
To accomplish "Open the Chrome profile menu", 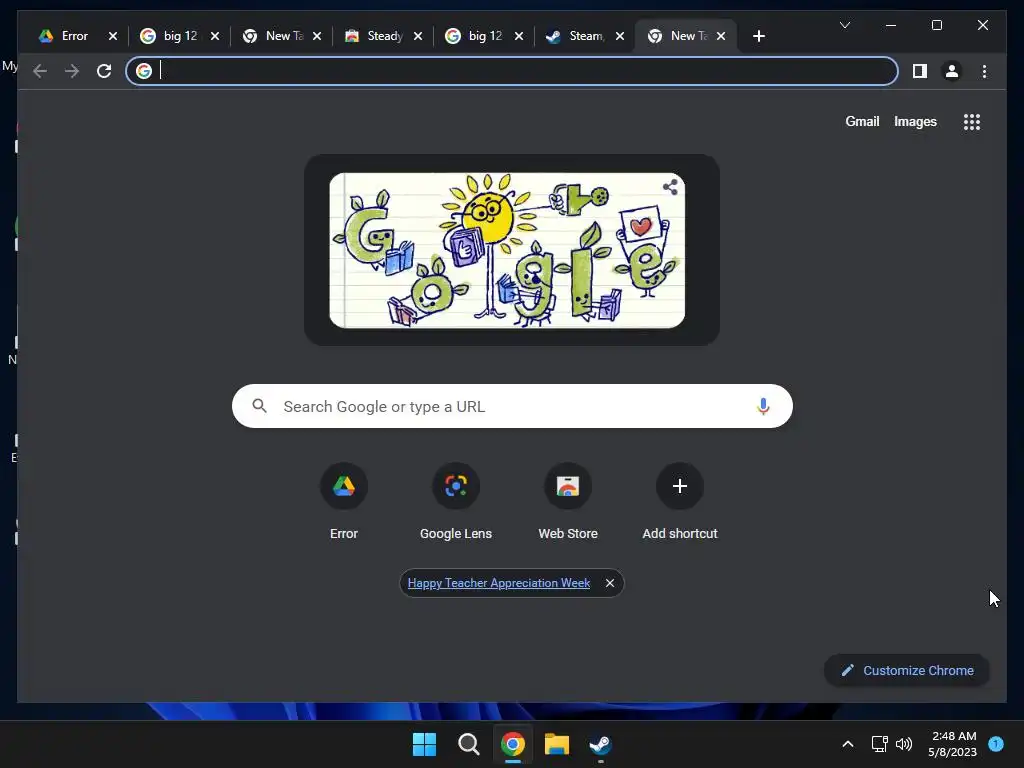I will point(952,71).
